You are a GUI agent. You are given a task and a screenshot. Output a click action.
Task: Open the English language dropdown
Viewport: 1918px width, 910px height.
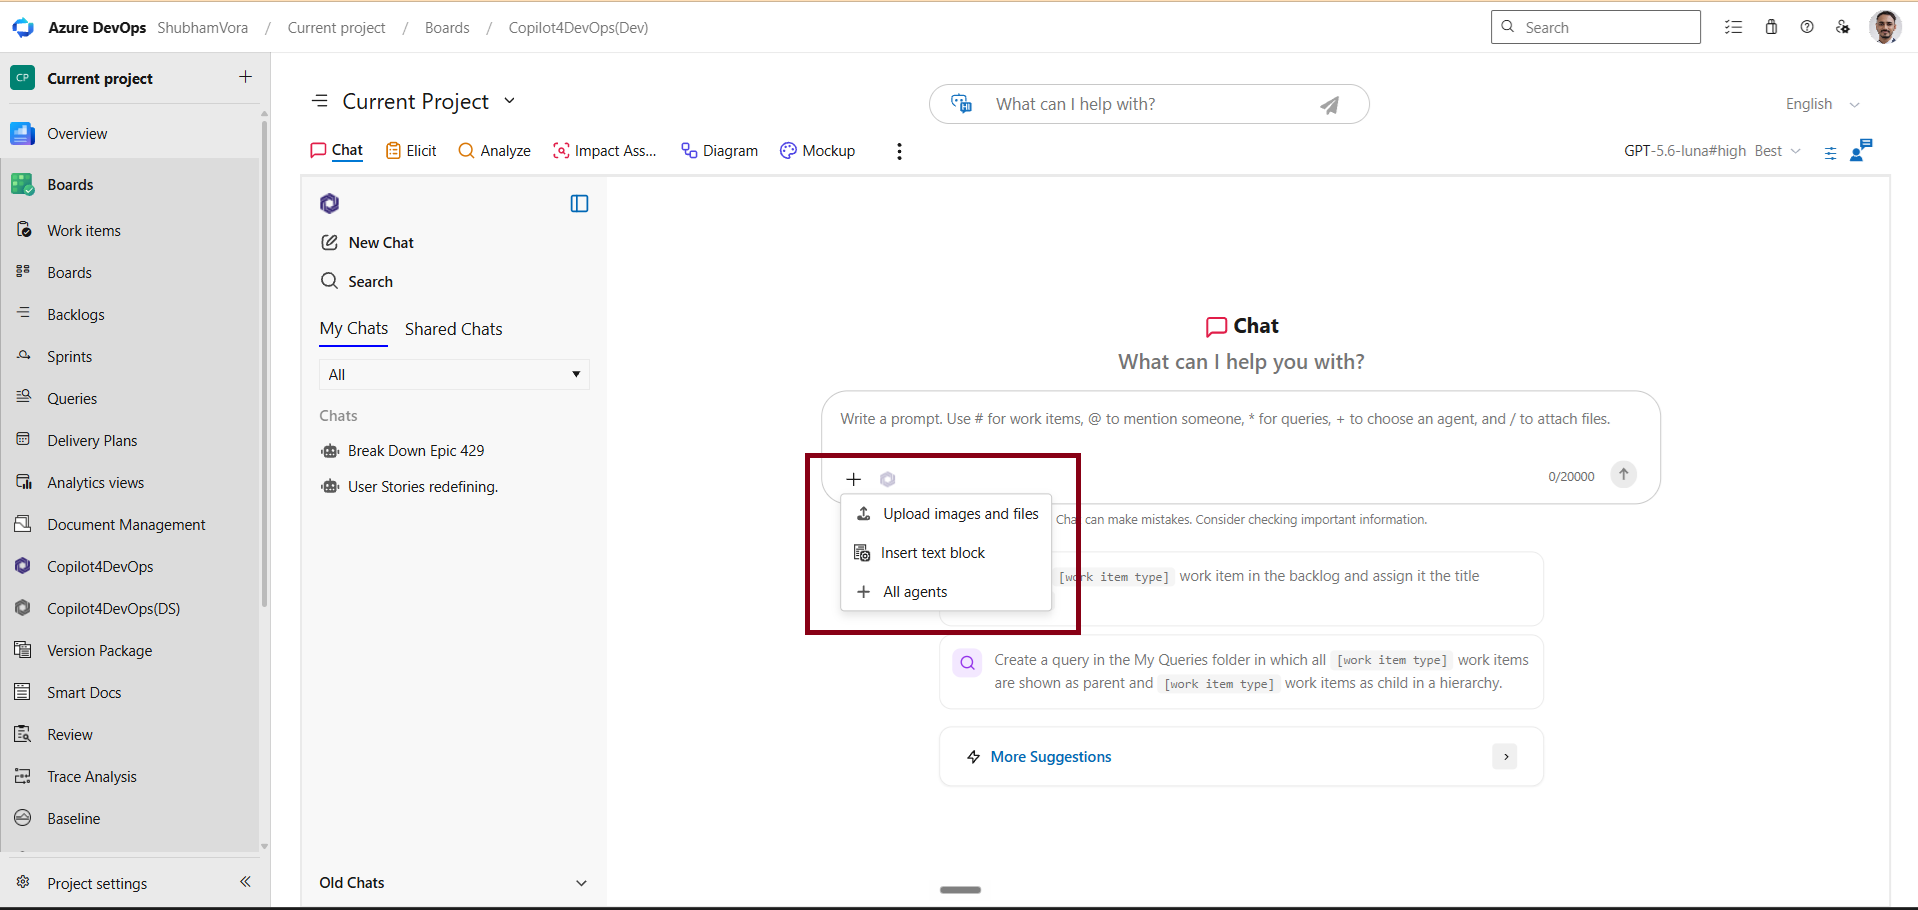point(1823,104)
